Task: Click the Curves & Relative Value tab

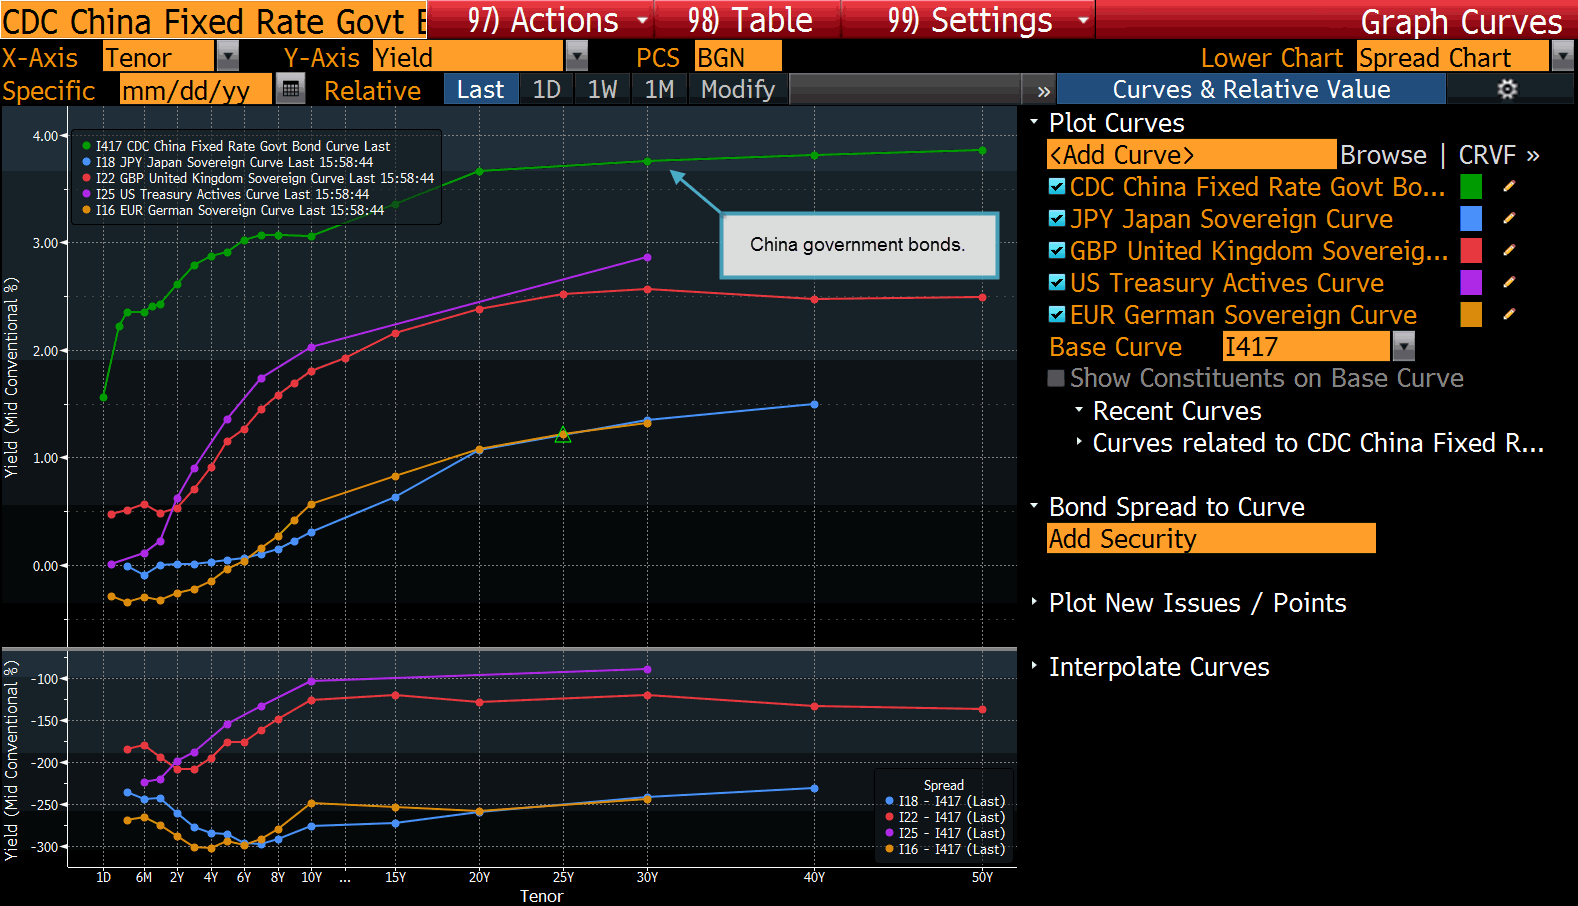Action: (x=1251, y=89)
